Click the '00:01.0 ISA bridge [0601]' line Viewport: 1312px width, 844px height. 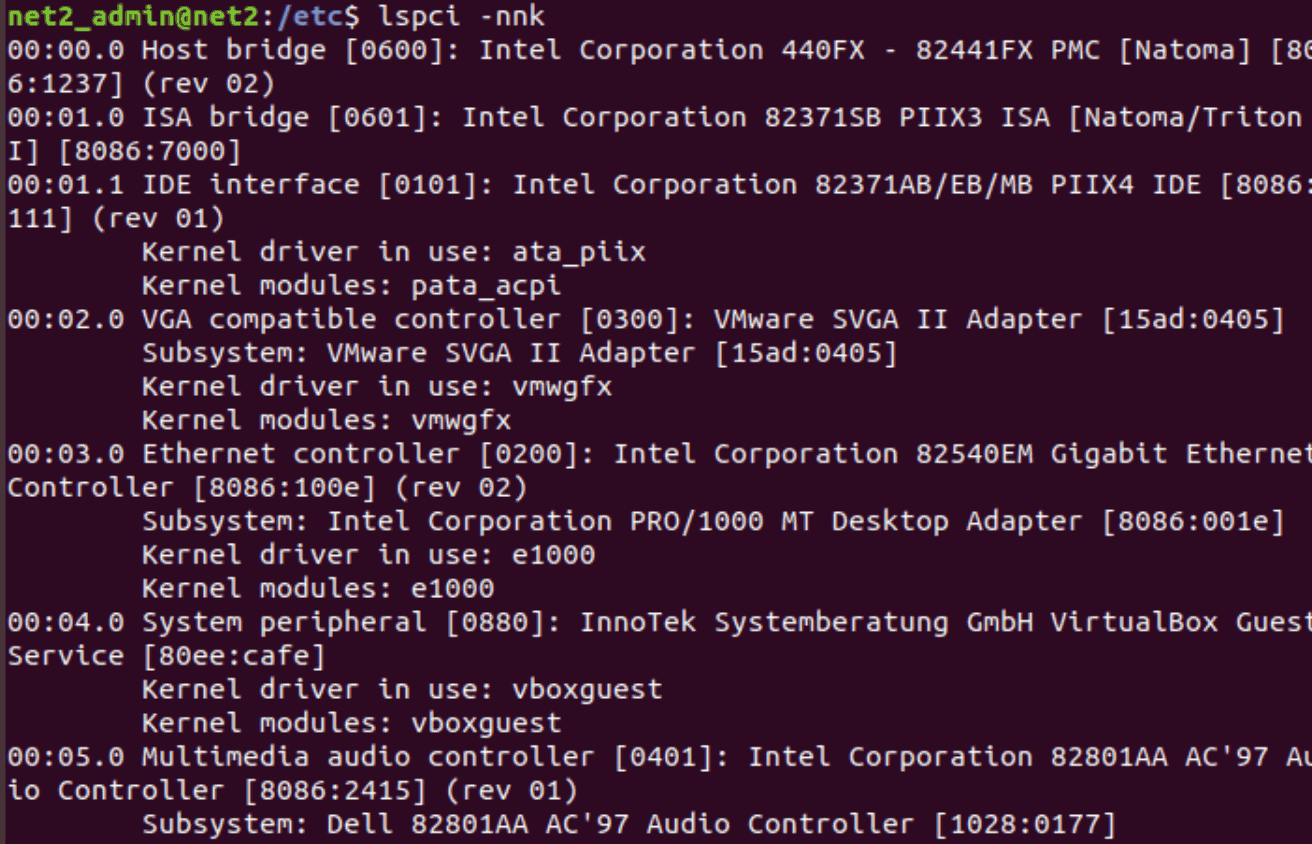[x=655, y=117]
